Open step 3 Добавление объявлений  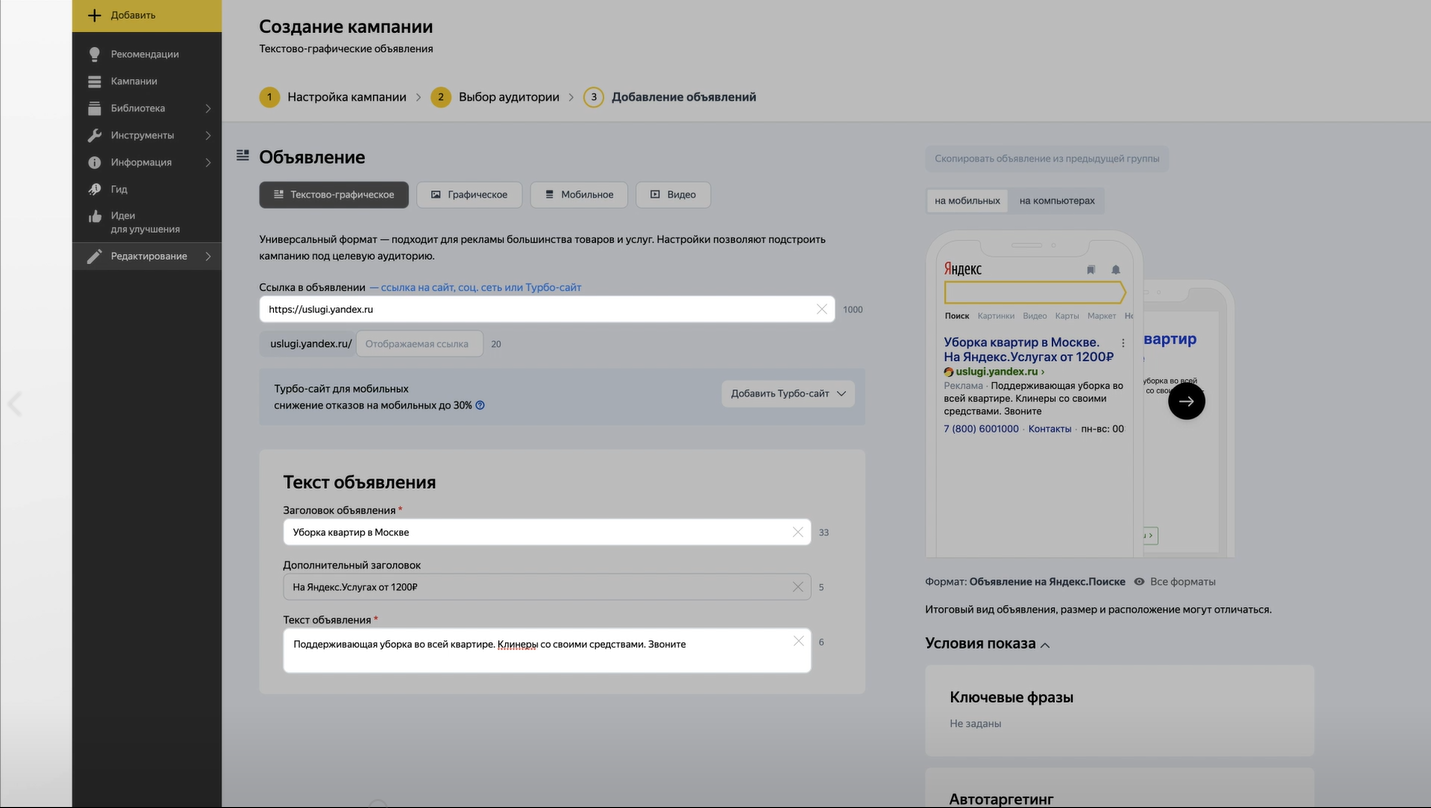click(670, 97)
